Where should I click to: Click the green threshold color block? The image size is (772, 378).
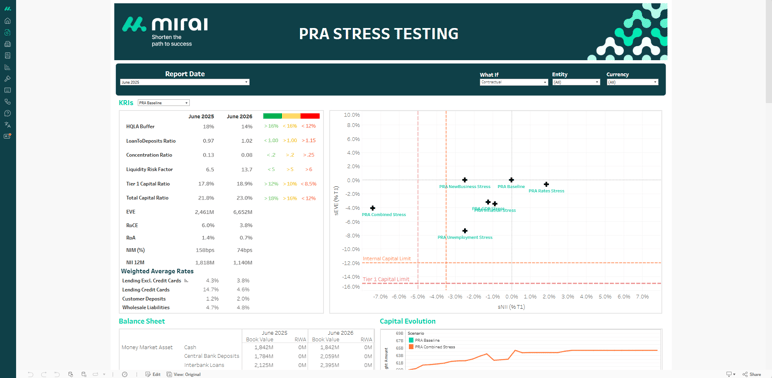click(x=272, y=116)
